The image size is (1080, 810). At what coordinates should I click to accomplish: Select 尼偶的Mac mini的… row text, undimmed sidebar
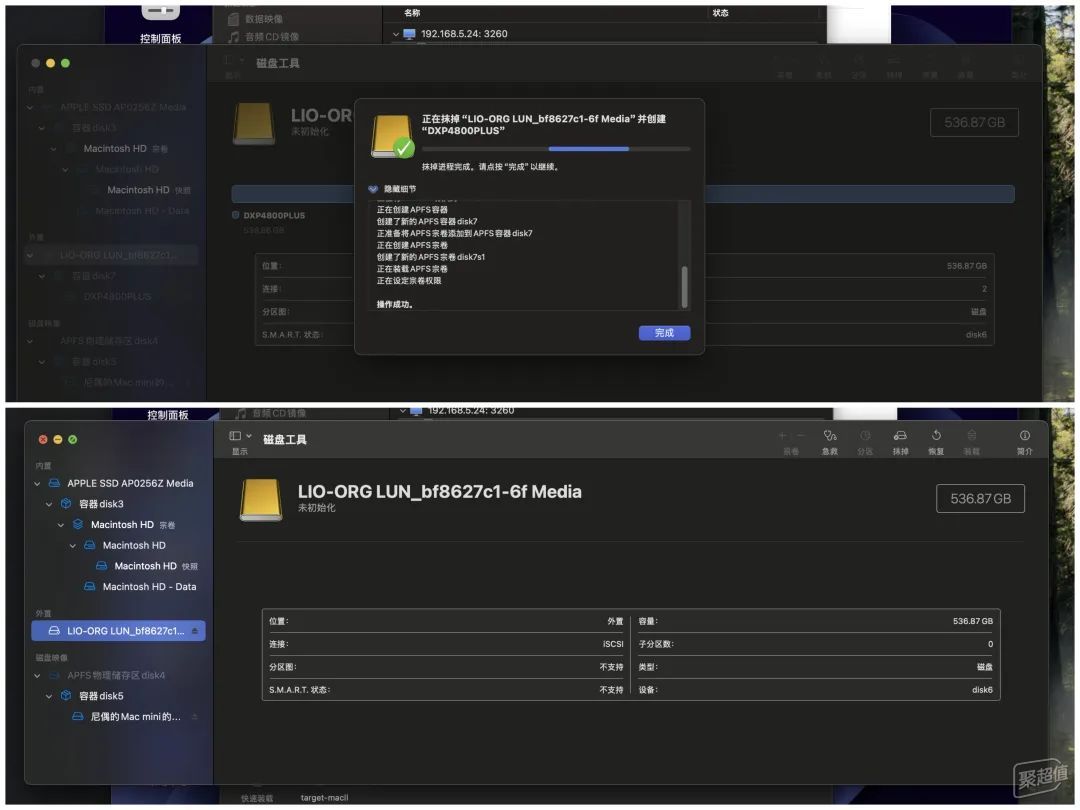(136, 716)
